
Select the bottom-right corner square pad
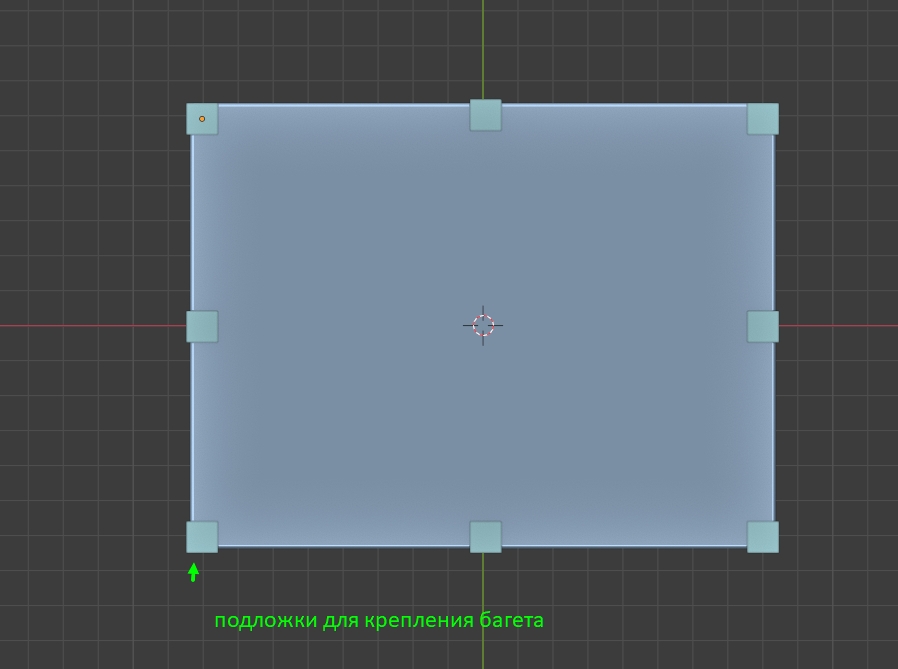763,537
